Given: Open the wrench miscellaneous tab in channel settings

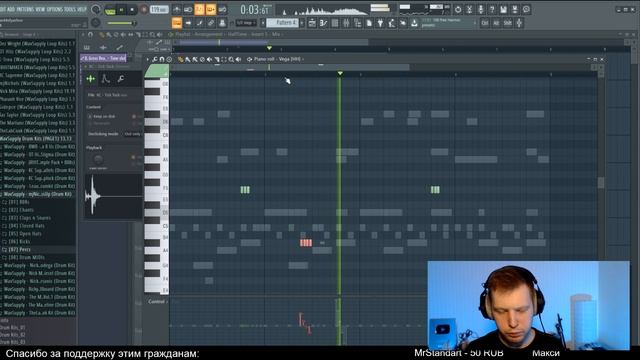Looking at the screenshot, I should (x=120, y=78).
